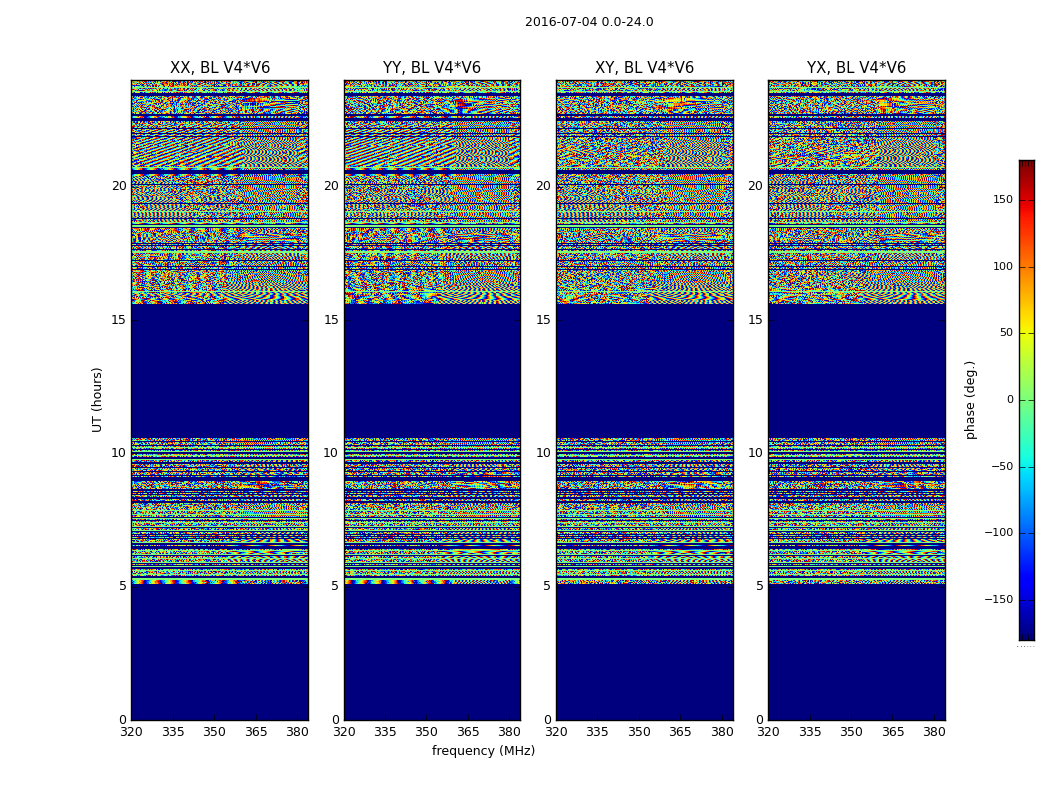1050x800 pixels.
Task: Click the "20" hour tick of XX panel
Action: pos(119,186)
